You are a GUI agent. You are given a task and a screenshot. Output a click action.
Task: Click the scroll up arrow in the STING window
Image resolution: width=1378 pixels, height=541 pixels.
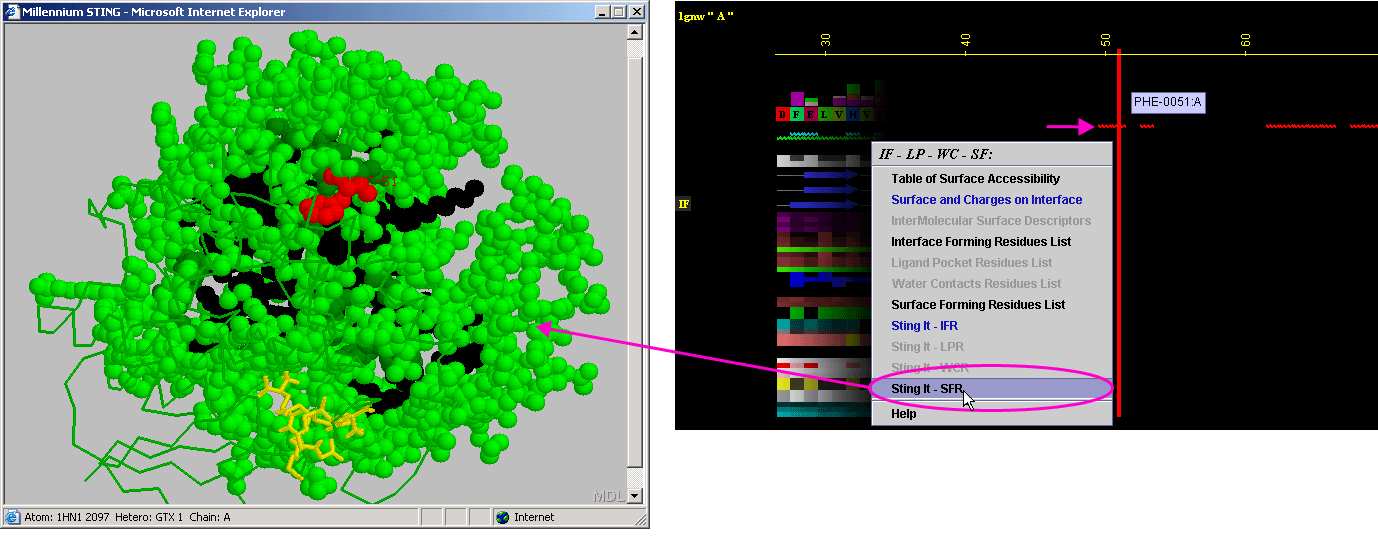tap(635, 32)
